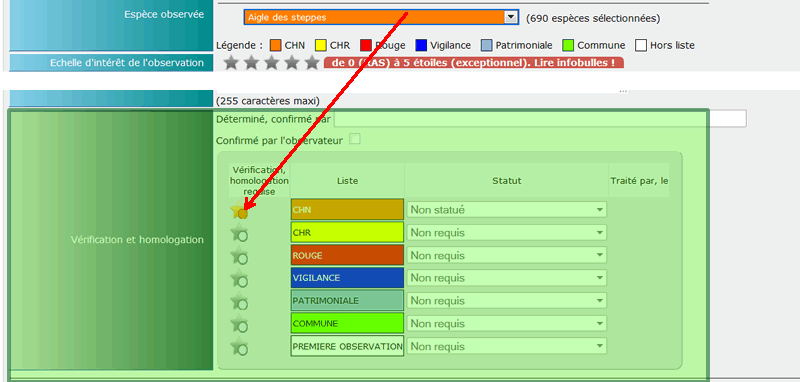800x382 pixels.
Task: Open the CHN Statut dropdown
Action: 507,210
